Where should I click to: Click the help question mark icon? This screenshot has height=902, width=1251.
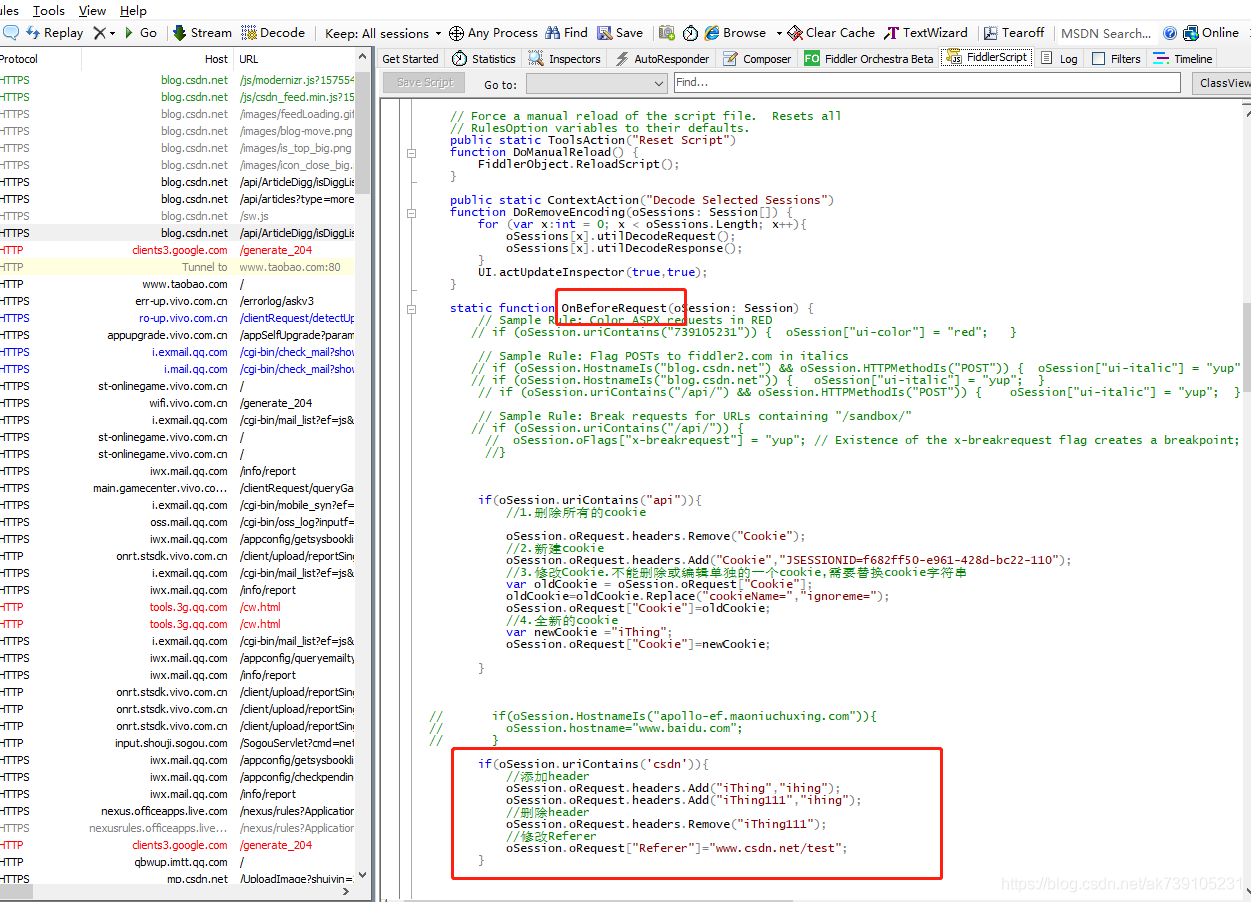click(1169, 33)
